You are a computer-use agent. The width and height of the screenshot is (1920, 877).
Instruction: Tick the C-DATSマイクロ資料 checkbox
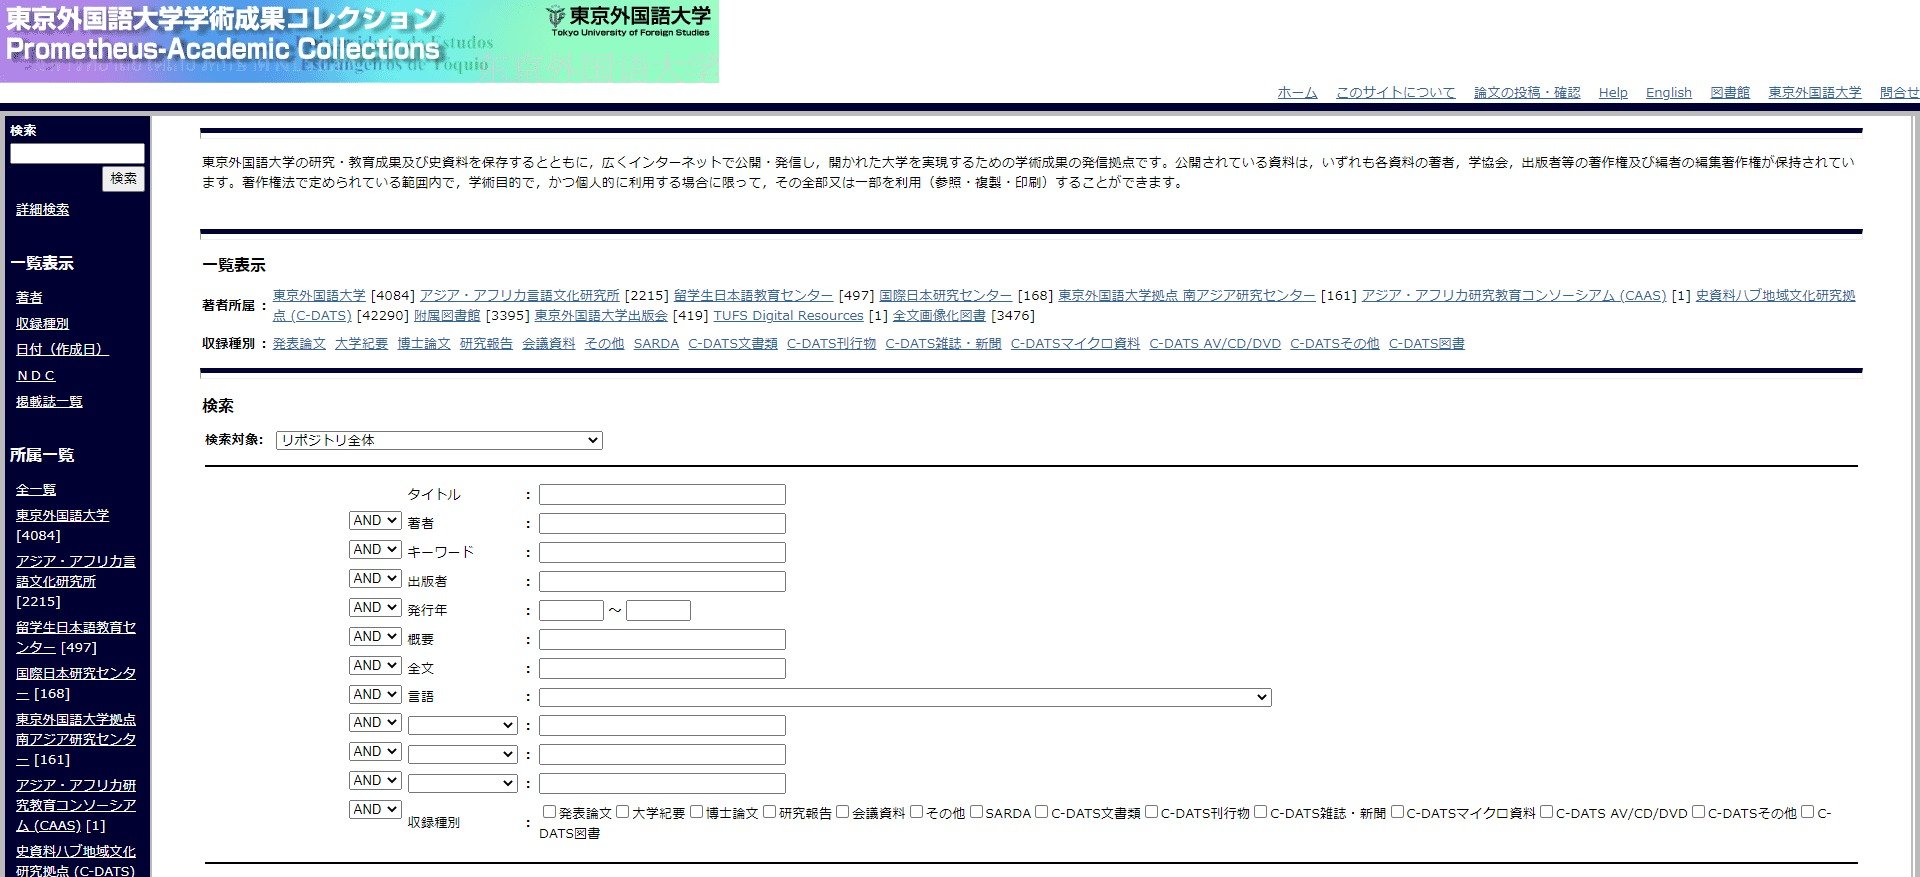pyautogui.click(x=1397, y=812)
